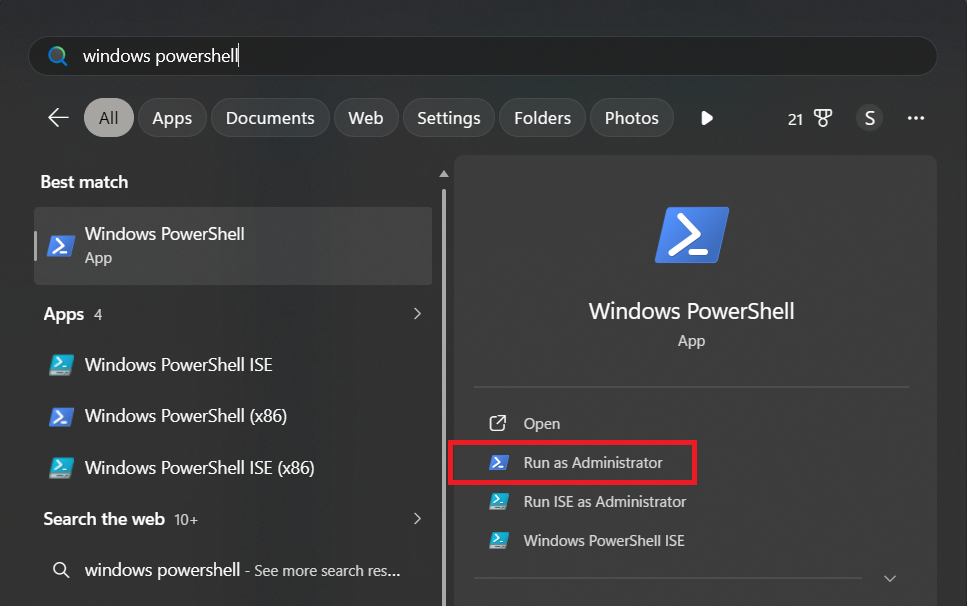Screen dimensions: 967x606
Task: Click the Windows PowerShell (x86) icon
Action: pyautogui.click(x=61, y=417)
